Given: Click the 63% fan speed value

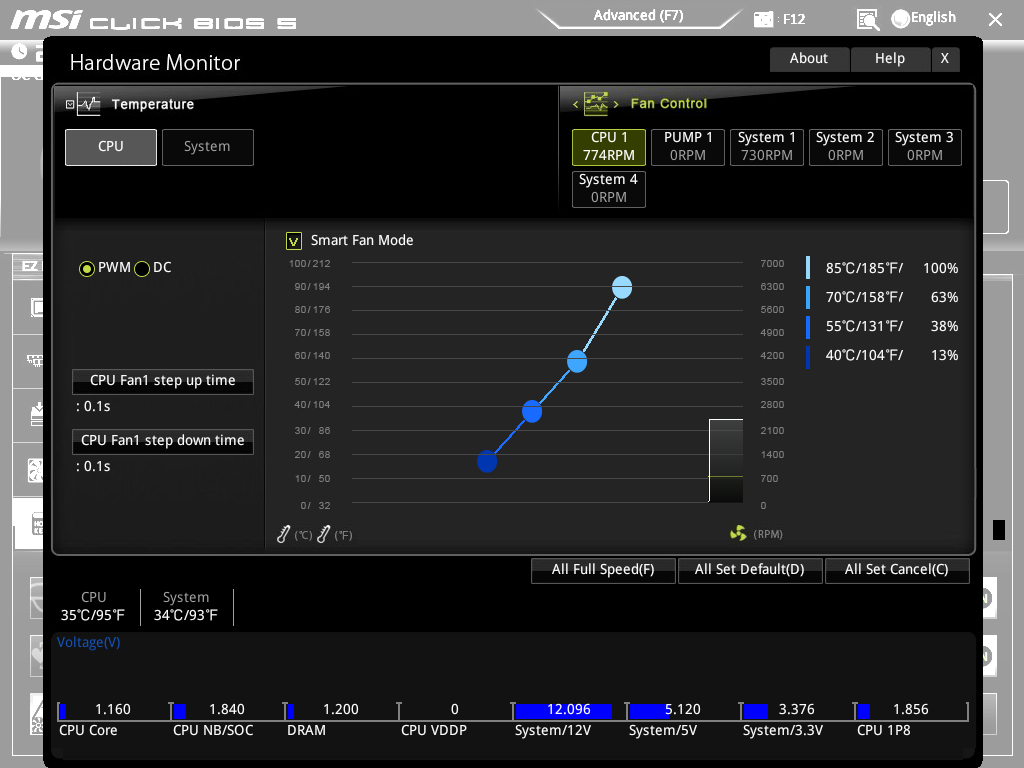Looking at the screenshot, I should pyautogui.click(x=944, y=298).
